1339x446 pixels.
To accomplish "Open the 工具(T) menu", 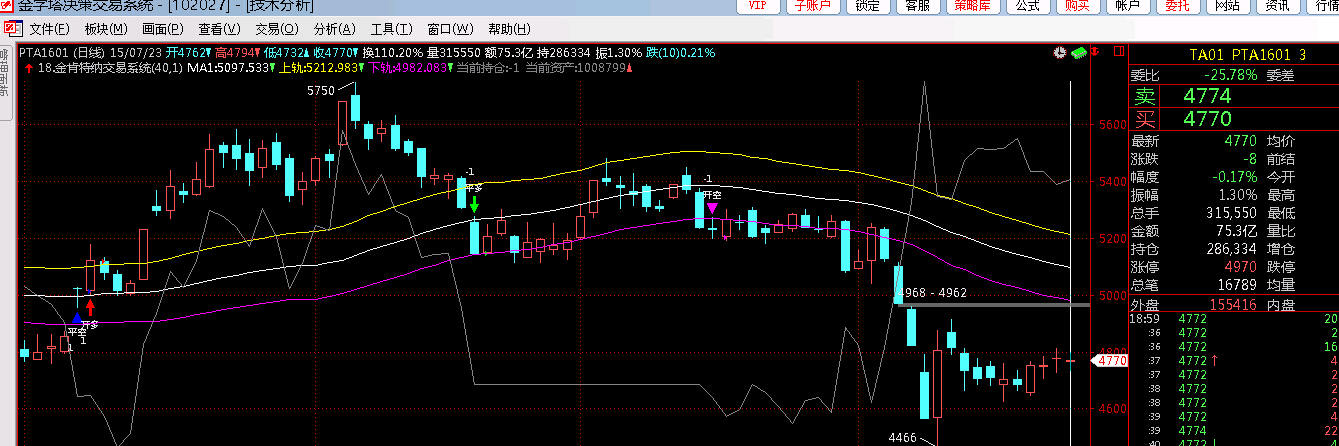I will click(390, 29).
